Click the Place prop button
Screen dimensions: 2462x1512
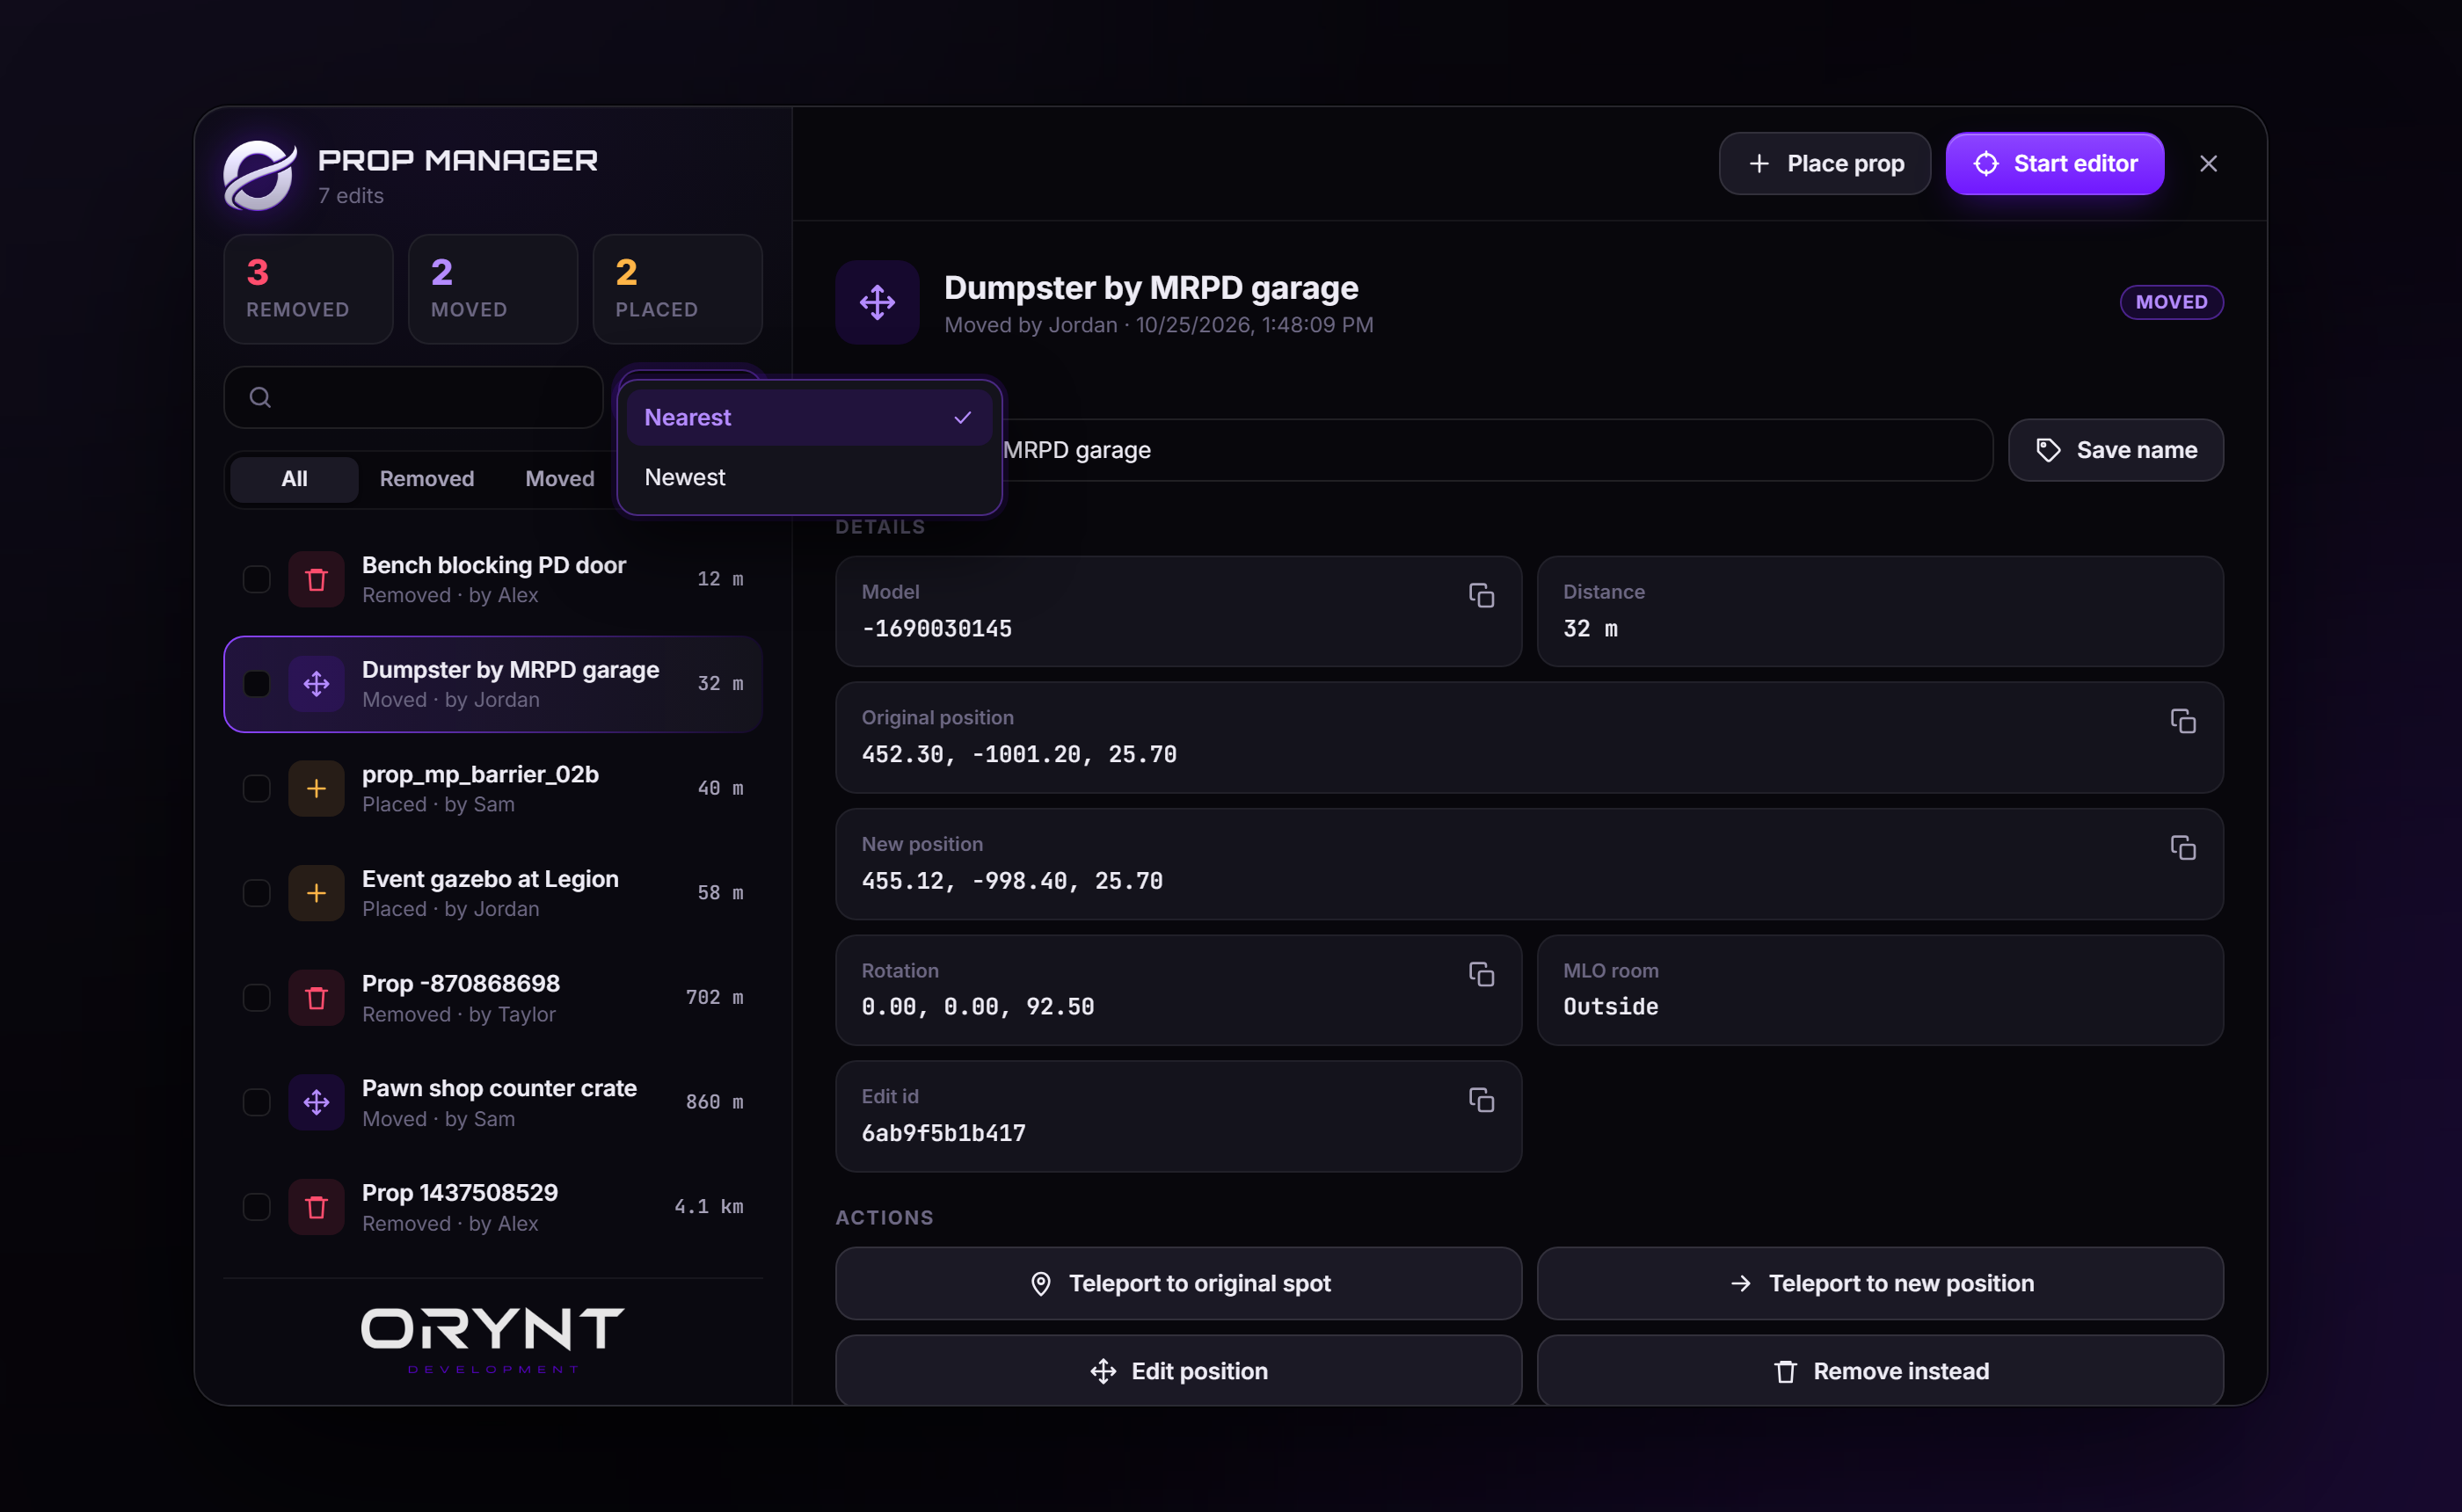1825,164
